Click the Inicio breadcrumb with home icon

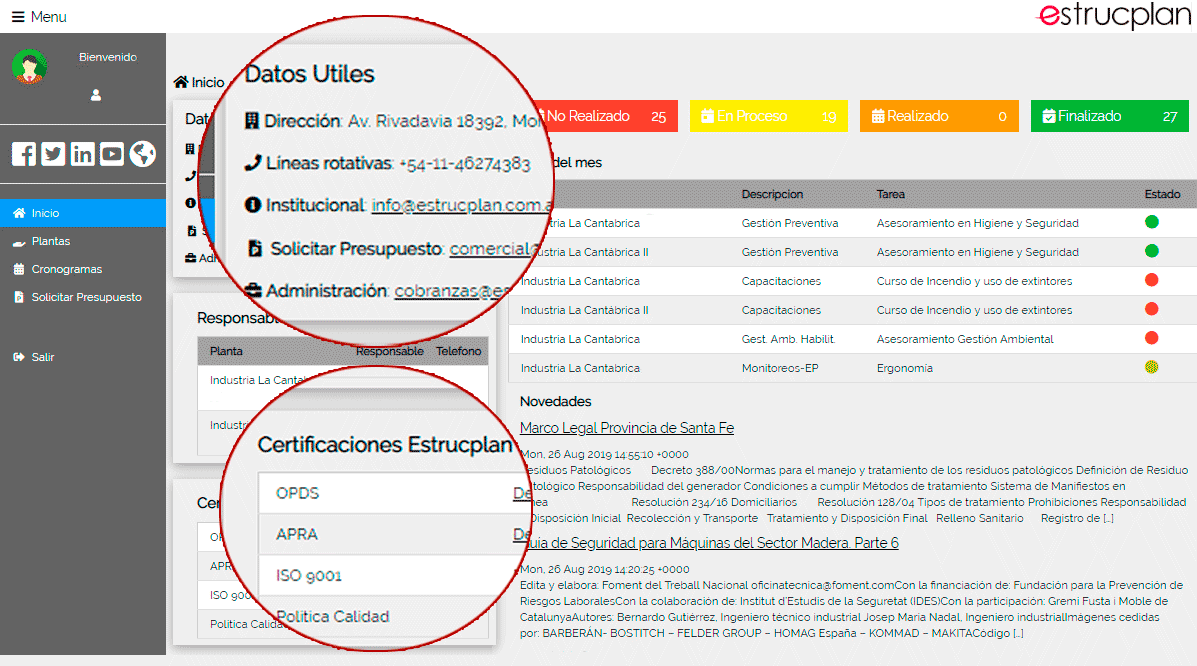[199, 82]
